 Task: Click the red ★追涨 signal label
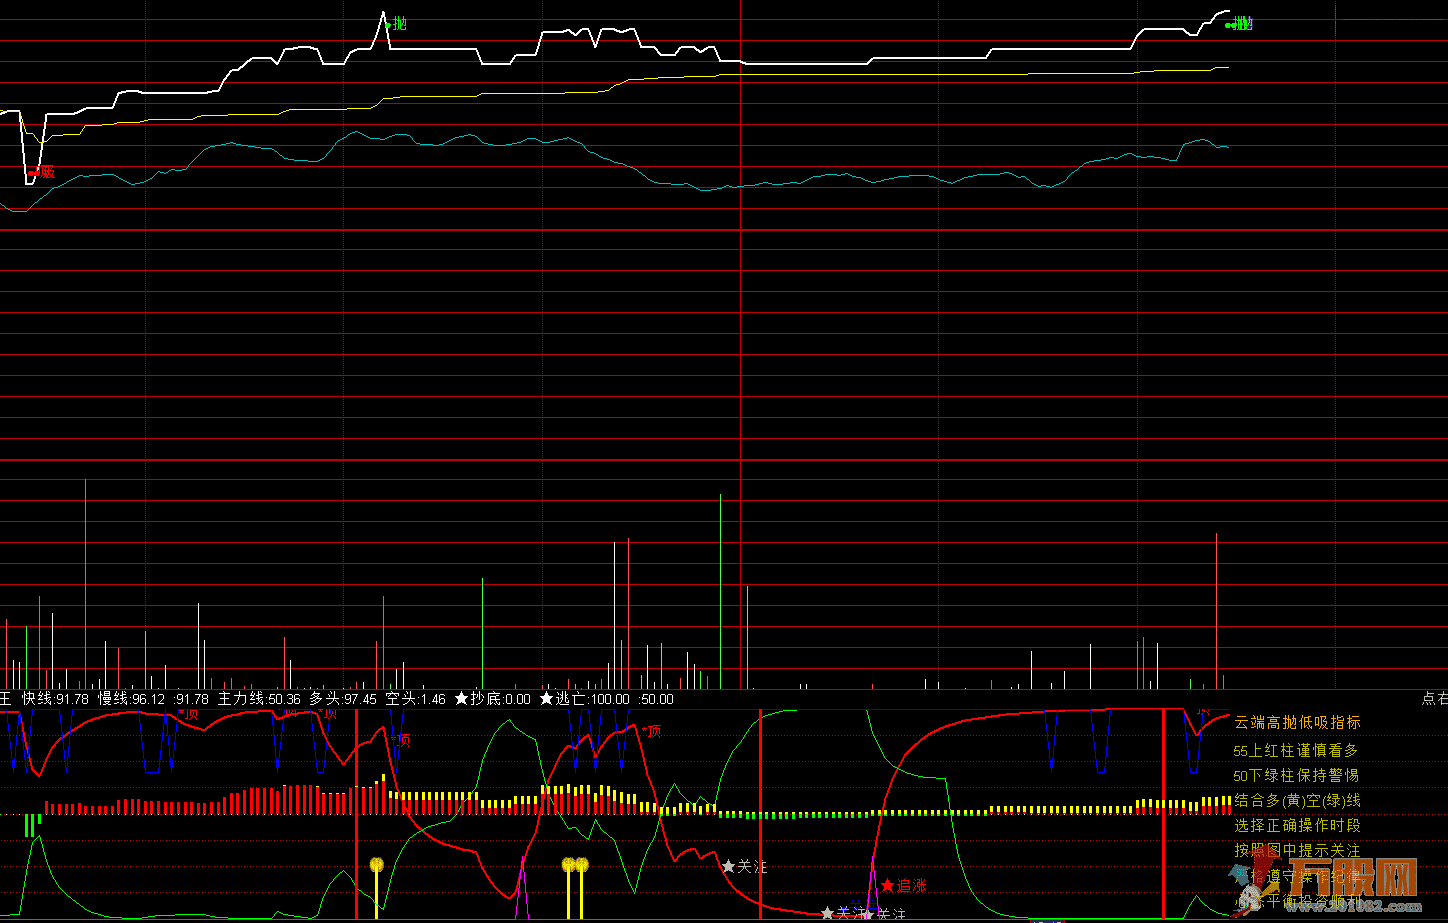tap(903, 885)
